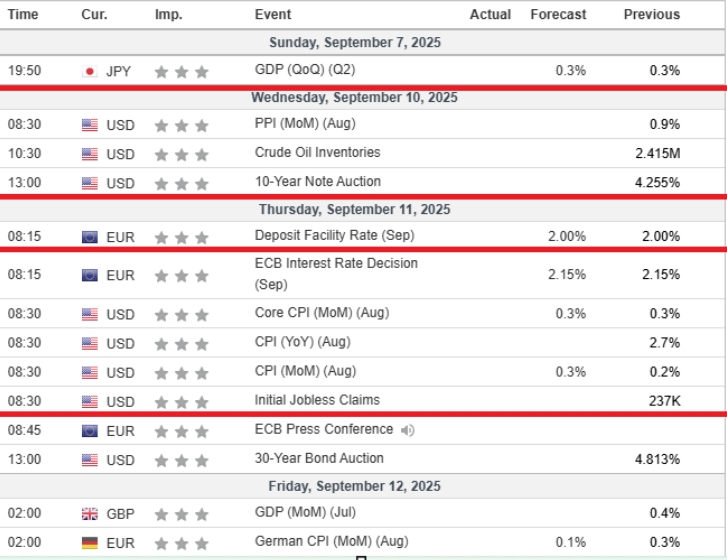Open the ECB Interest Rate Decision event
This screenshot has height=560, width=727.
click(x=336, y=274)
